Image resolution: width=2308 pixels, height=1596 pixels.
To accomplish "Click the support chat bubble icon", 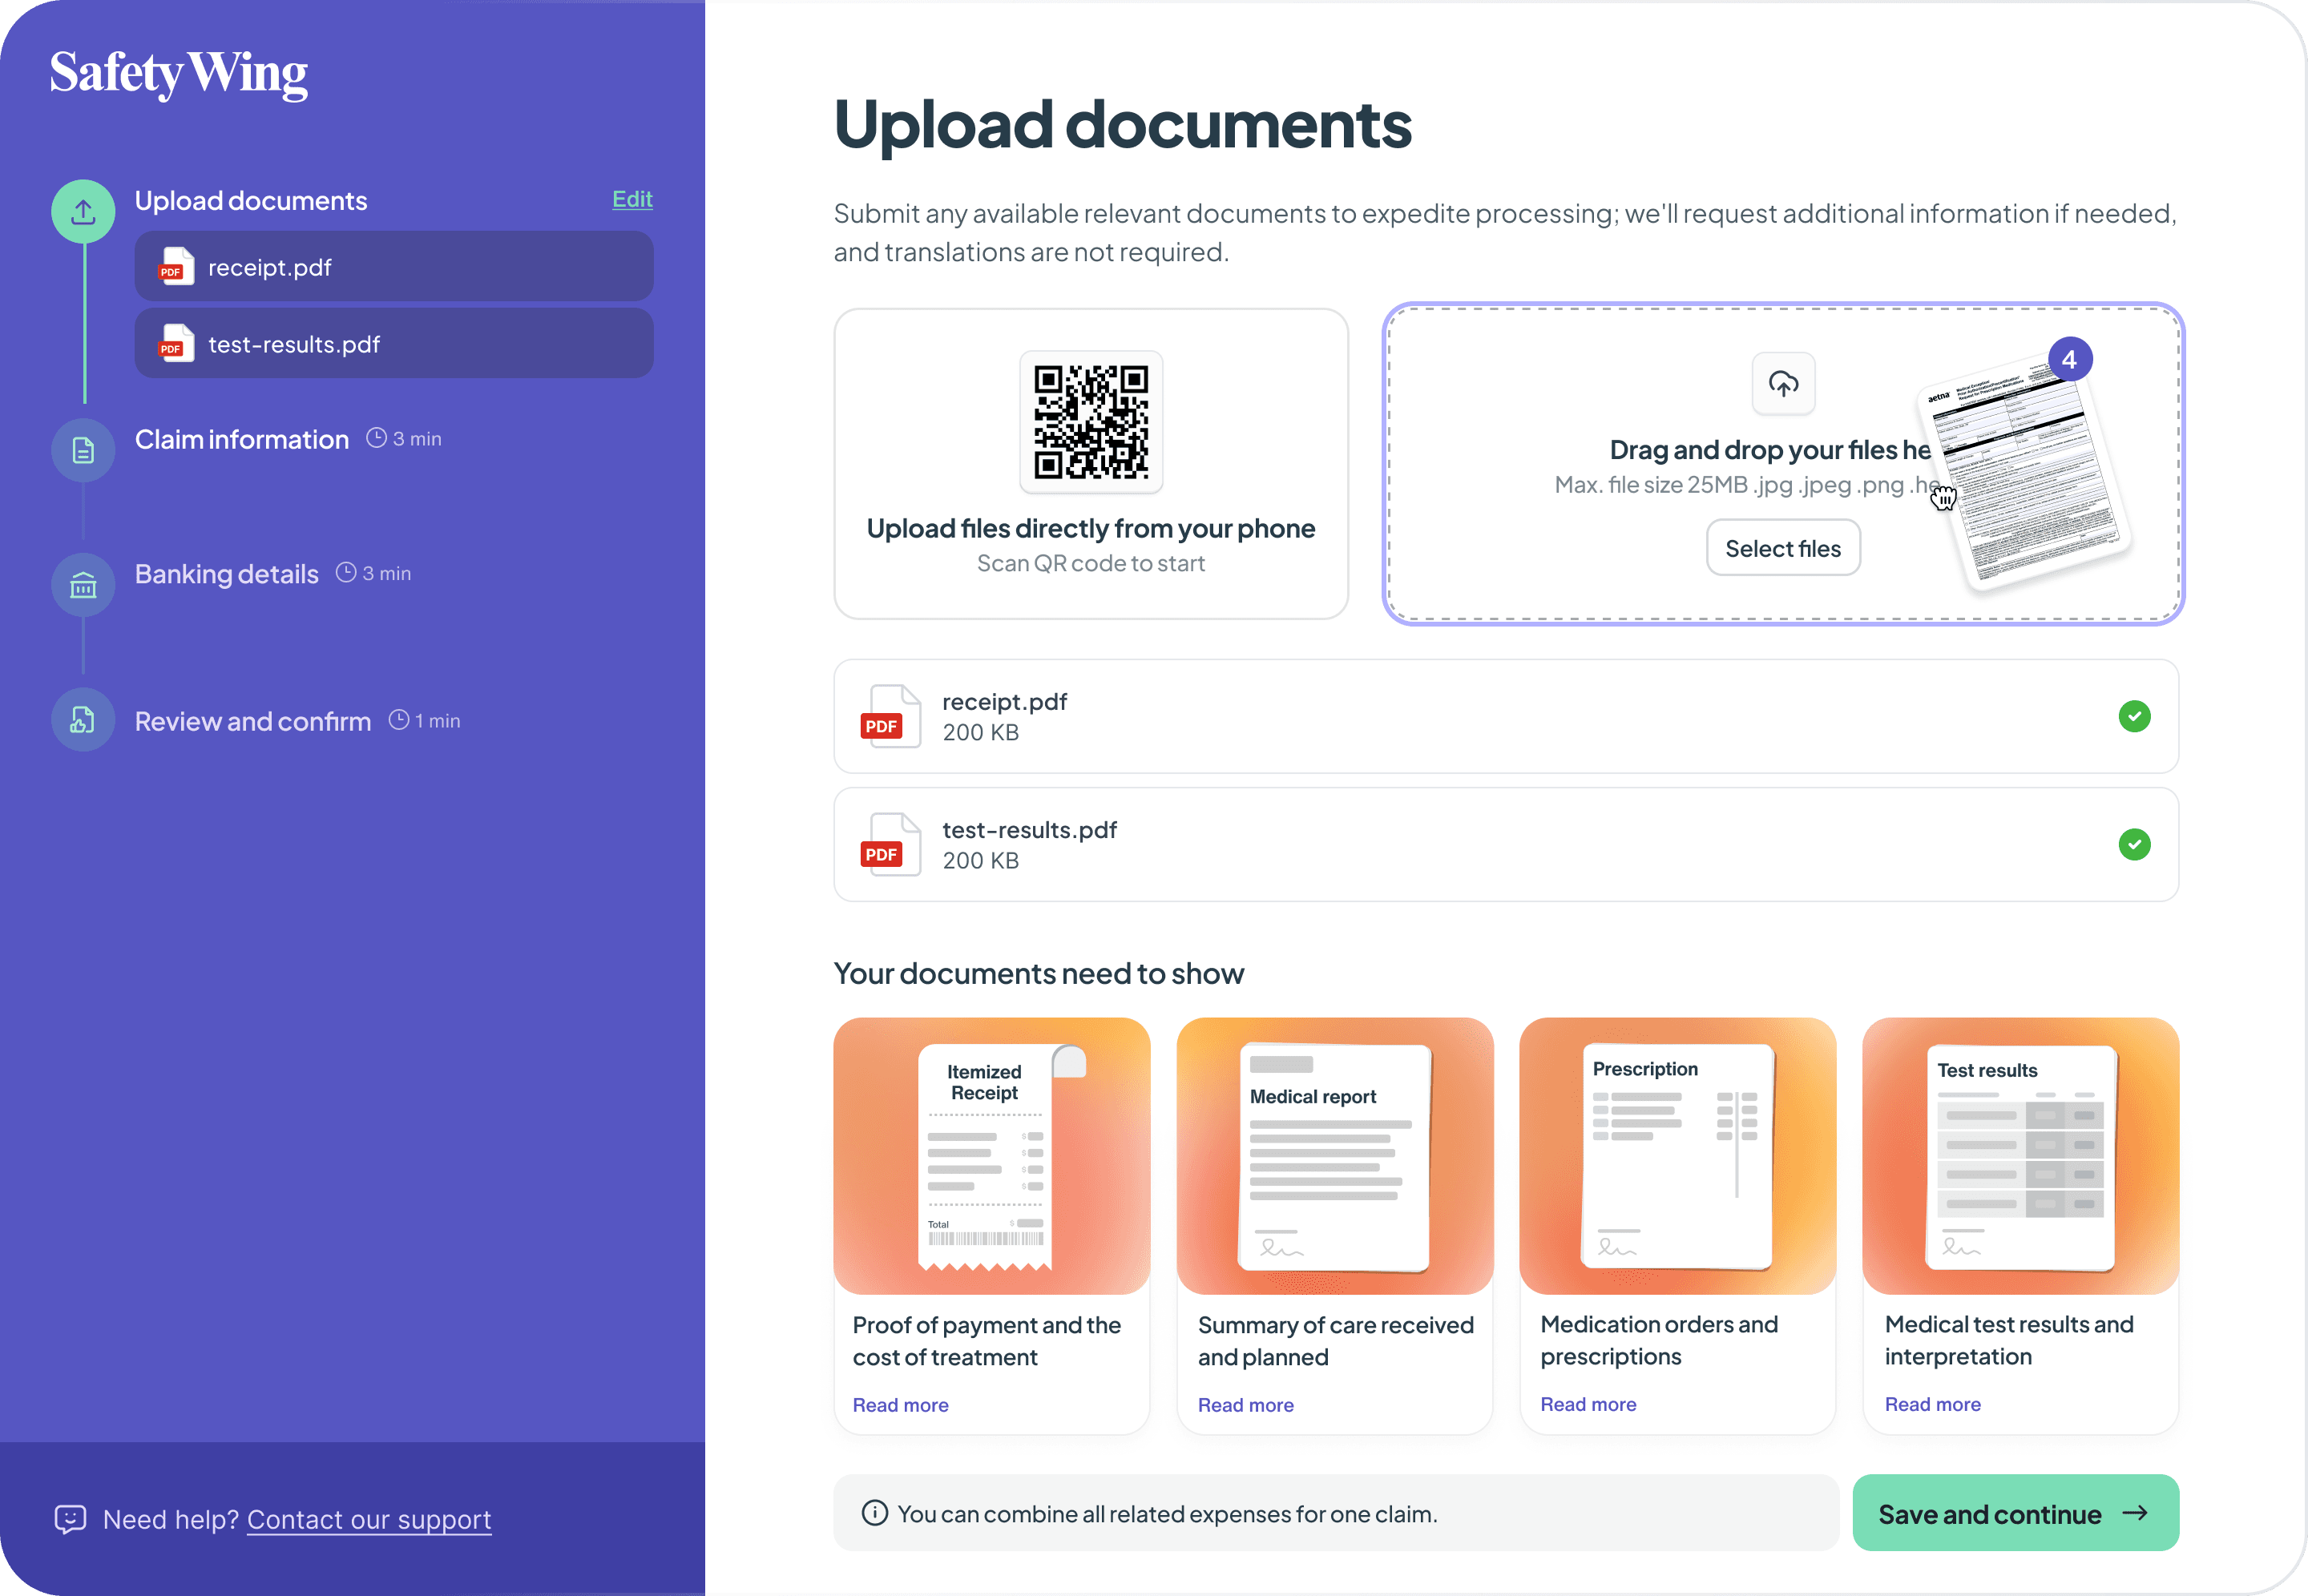I will (x=70, y=1519).
